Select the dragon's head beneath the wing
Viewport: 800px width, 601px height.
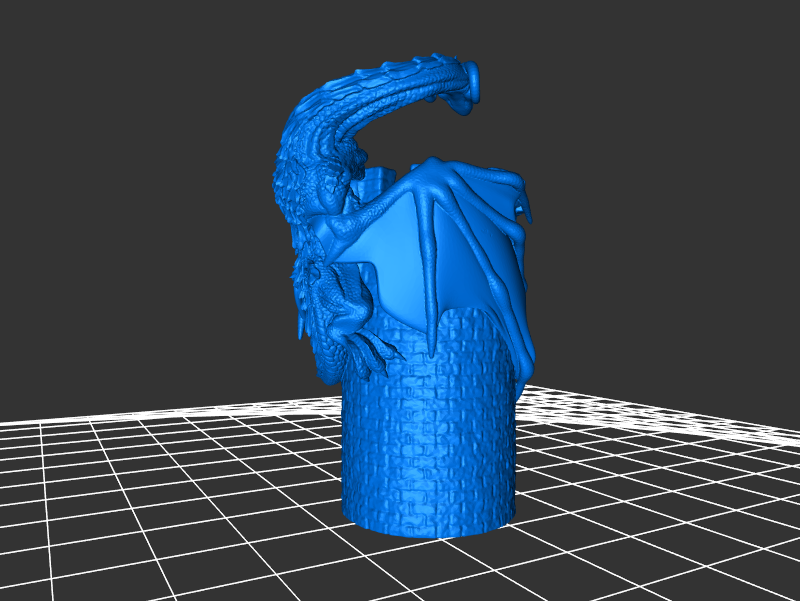335,300
